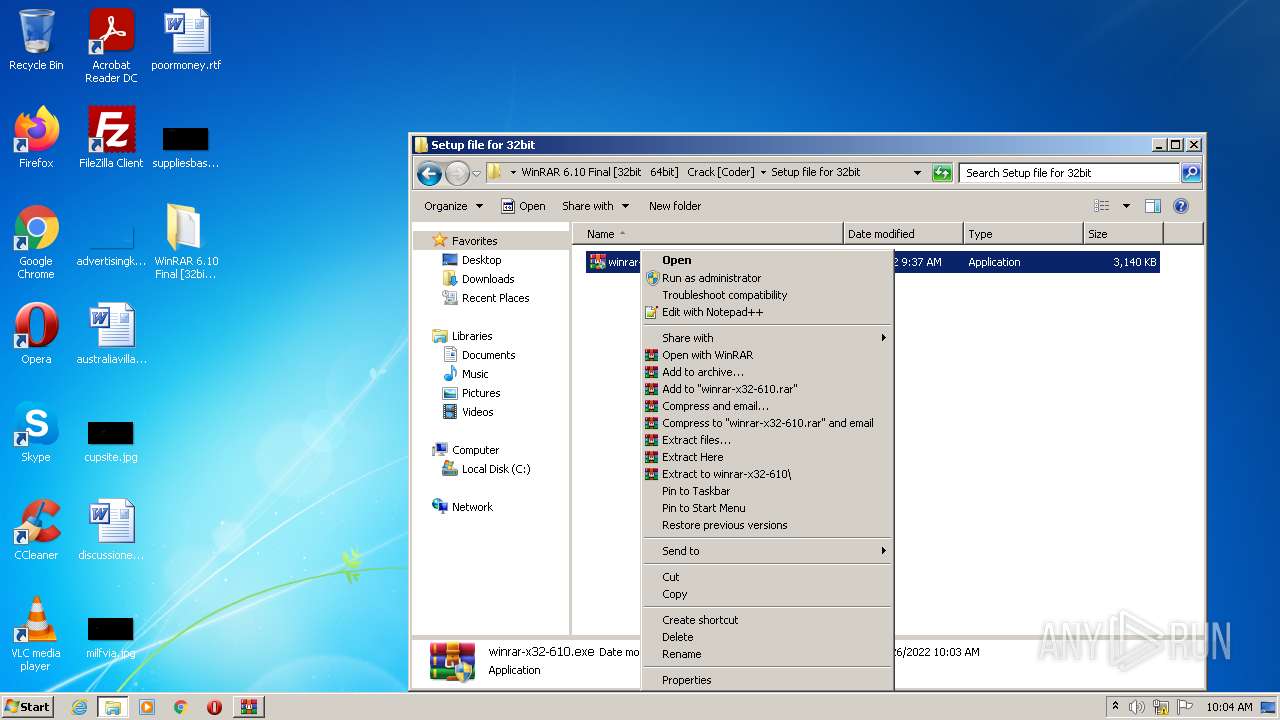The height and width of the screenshot is (720, 1280).
Task: Select Run as administrator
Action: pyautogui.click(x=767, y=278)
